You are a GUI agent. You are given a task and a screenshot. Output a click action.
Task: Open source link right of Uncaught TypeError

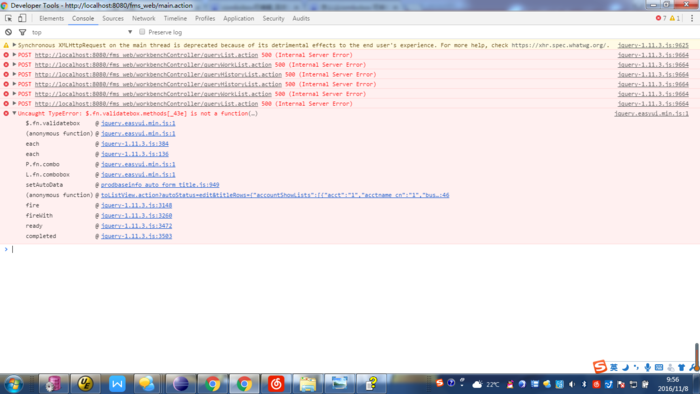[651, 113]
